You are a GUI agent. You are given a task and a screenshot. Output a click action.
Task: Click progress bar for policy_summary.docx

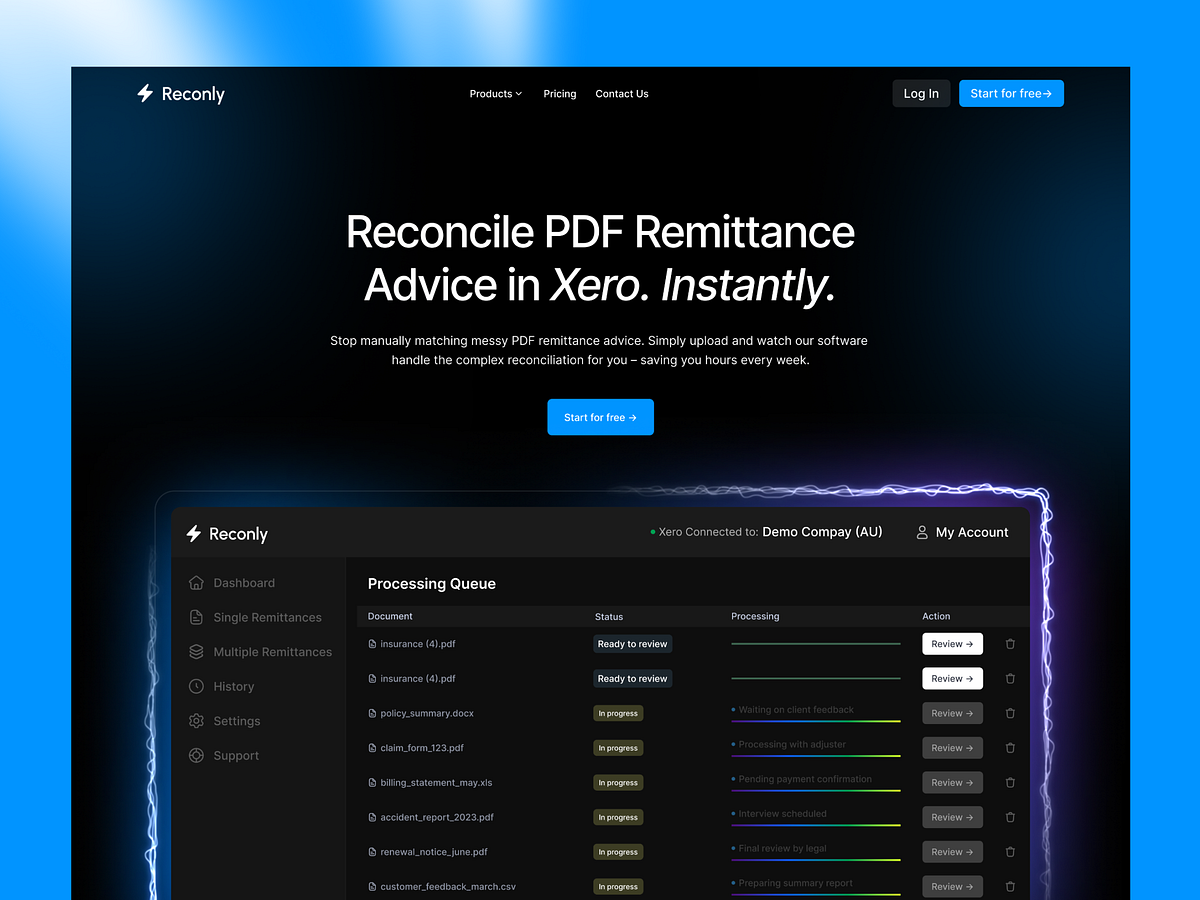(816, 721)
